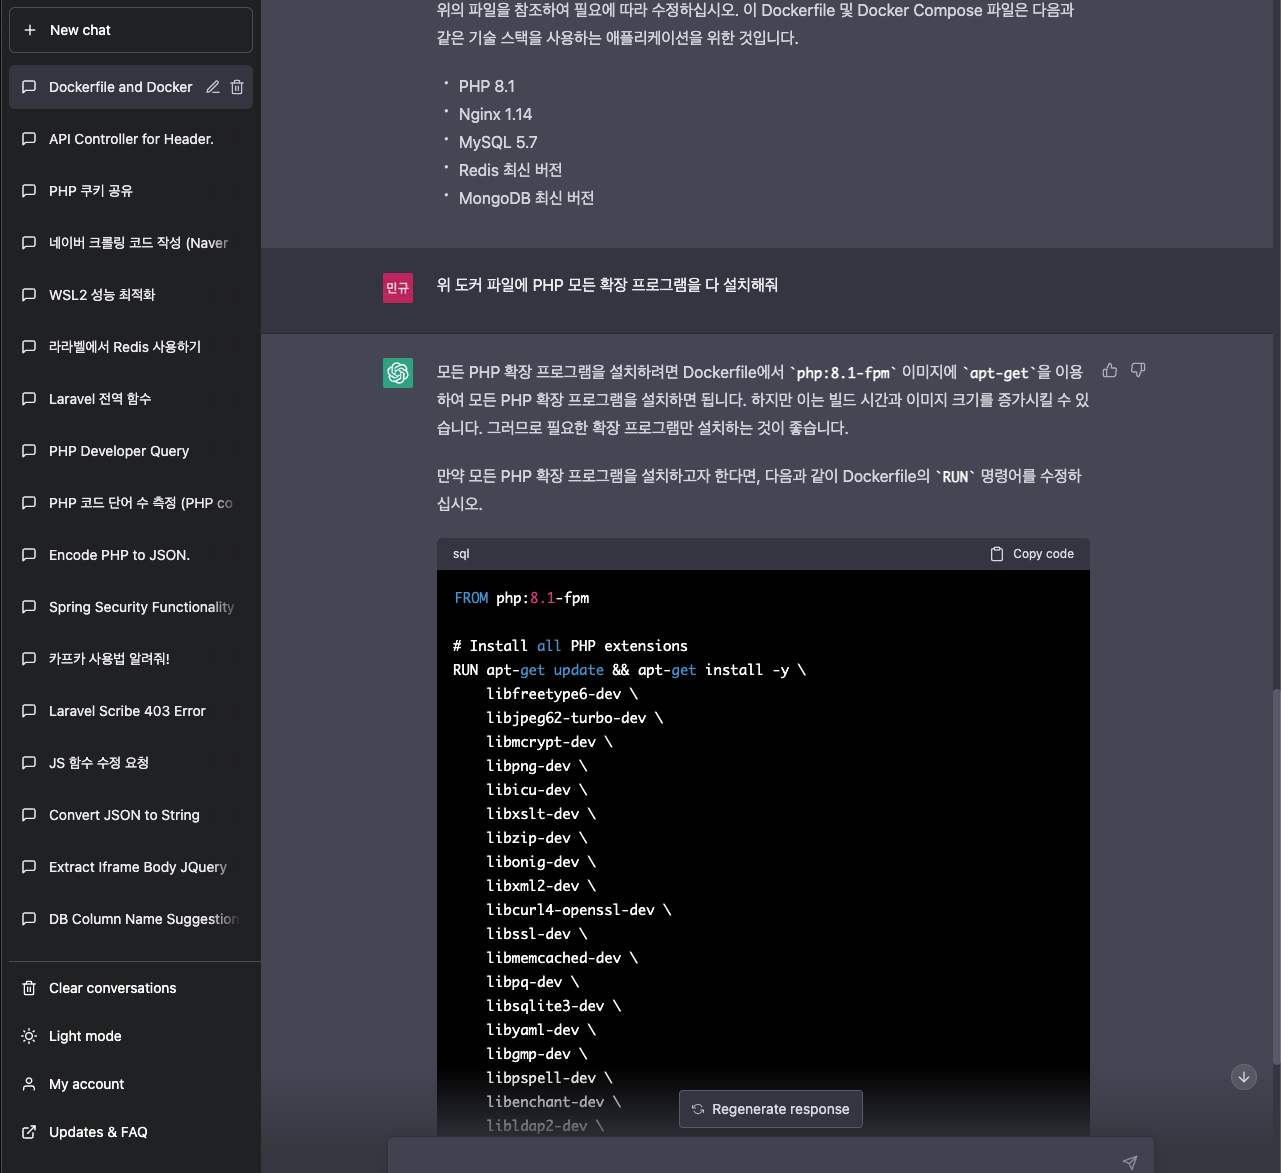1281x1173 pixels.
Task: Open the 라라벨에서 Redis 사용하기 conversation
Action: pos(131,347)
